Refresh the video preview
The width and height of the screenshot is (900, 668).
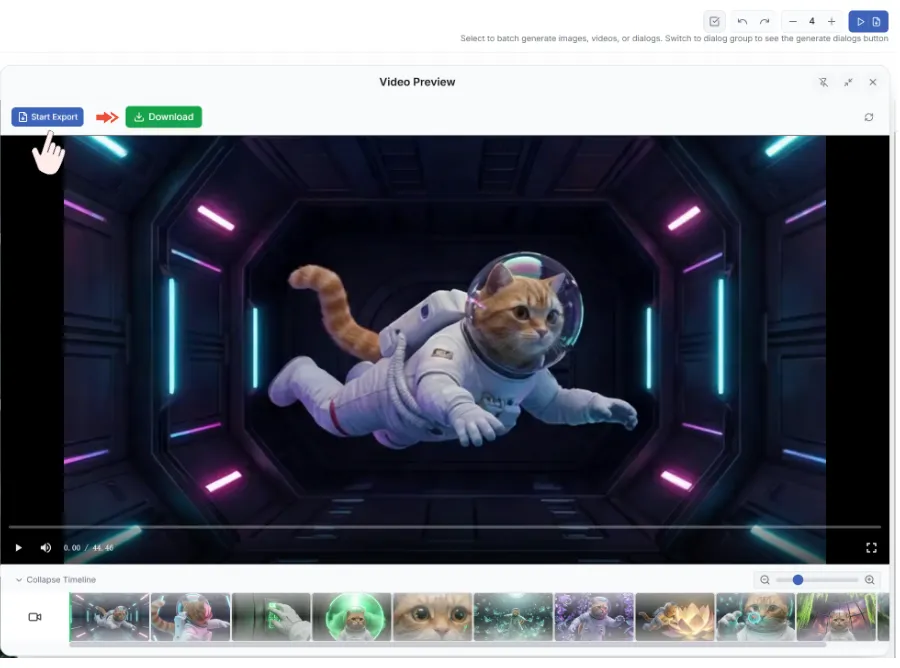[871, 116]
